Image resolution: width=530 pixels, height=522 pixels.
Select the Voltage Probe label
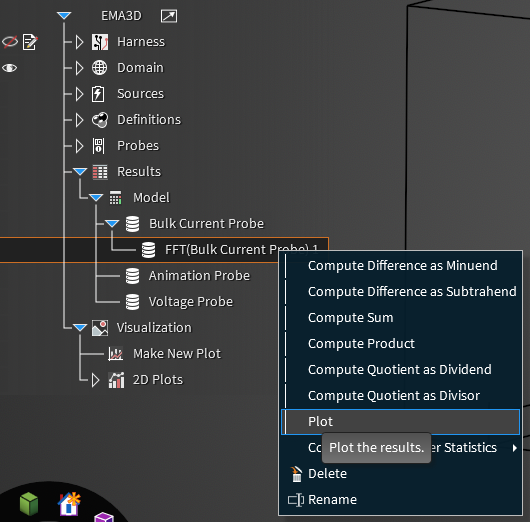191,302
